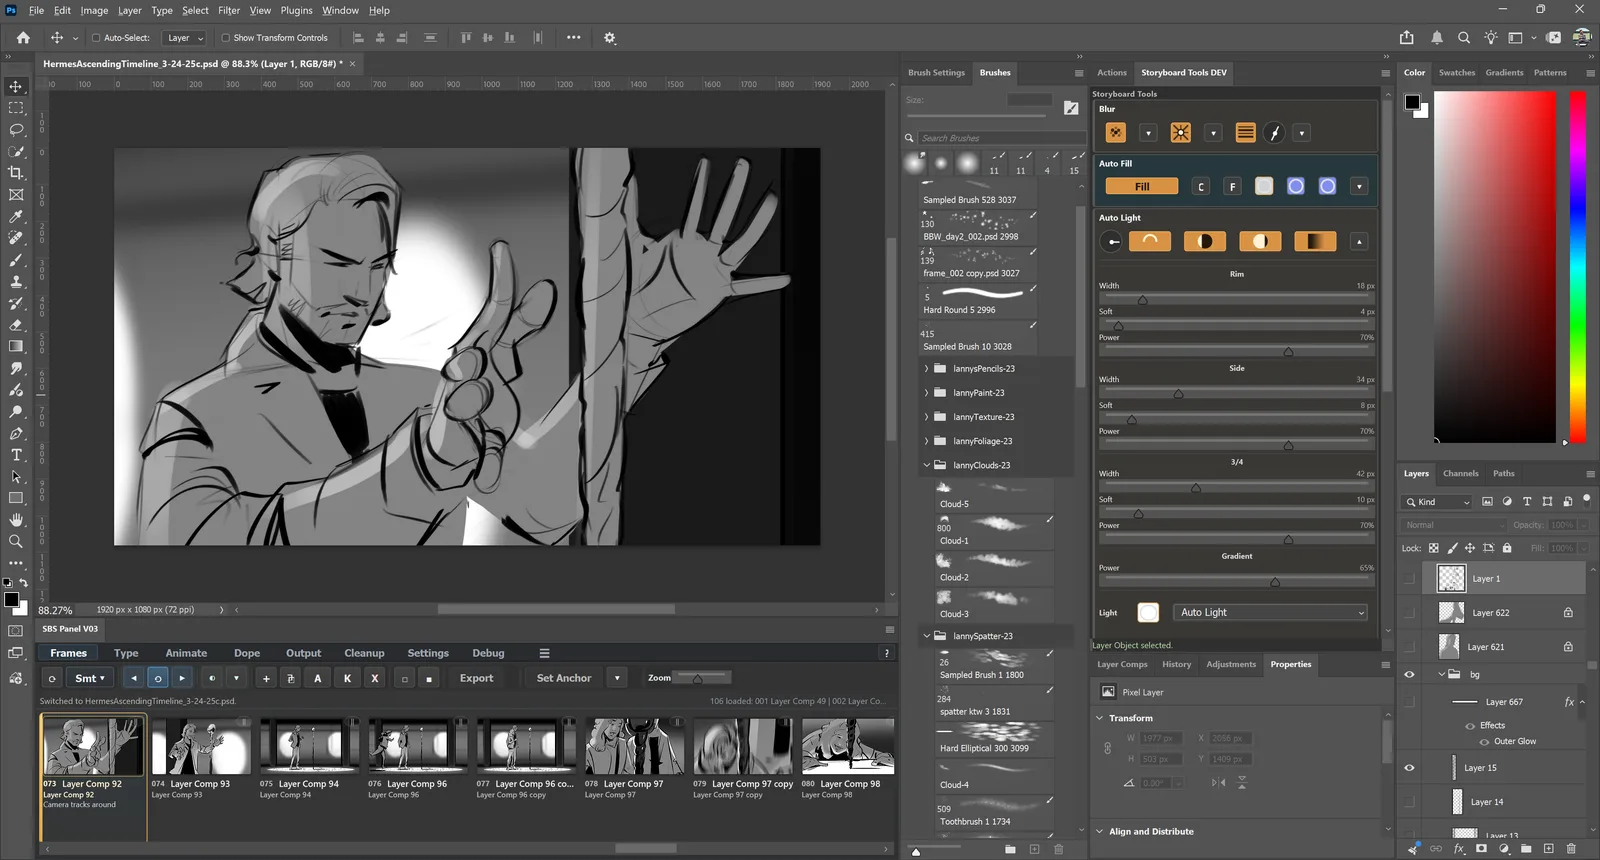Click the Zoom slider in SBS panel

pyautogui.click(x=703, y=677)
